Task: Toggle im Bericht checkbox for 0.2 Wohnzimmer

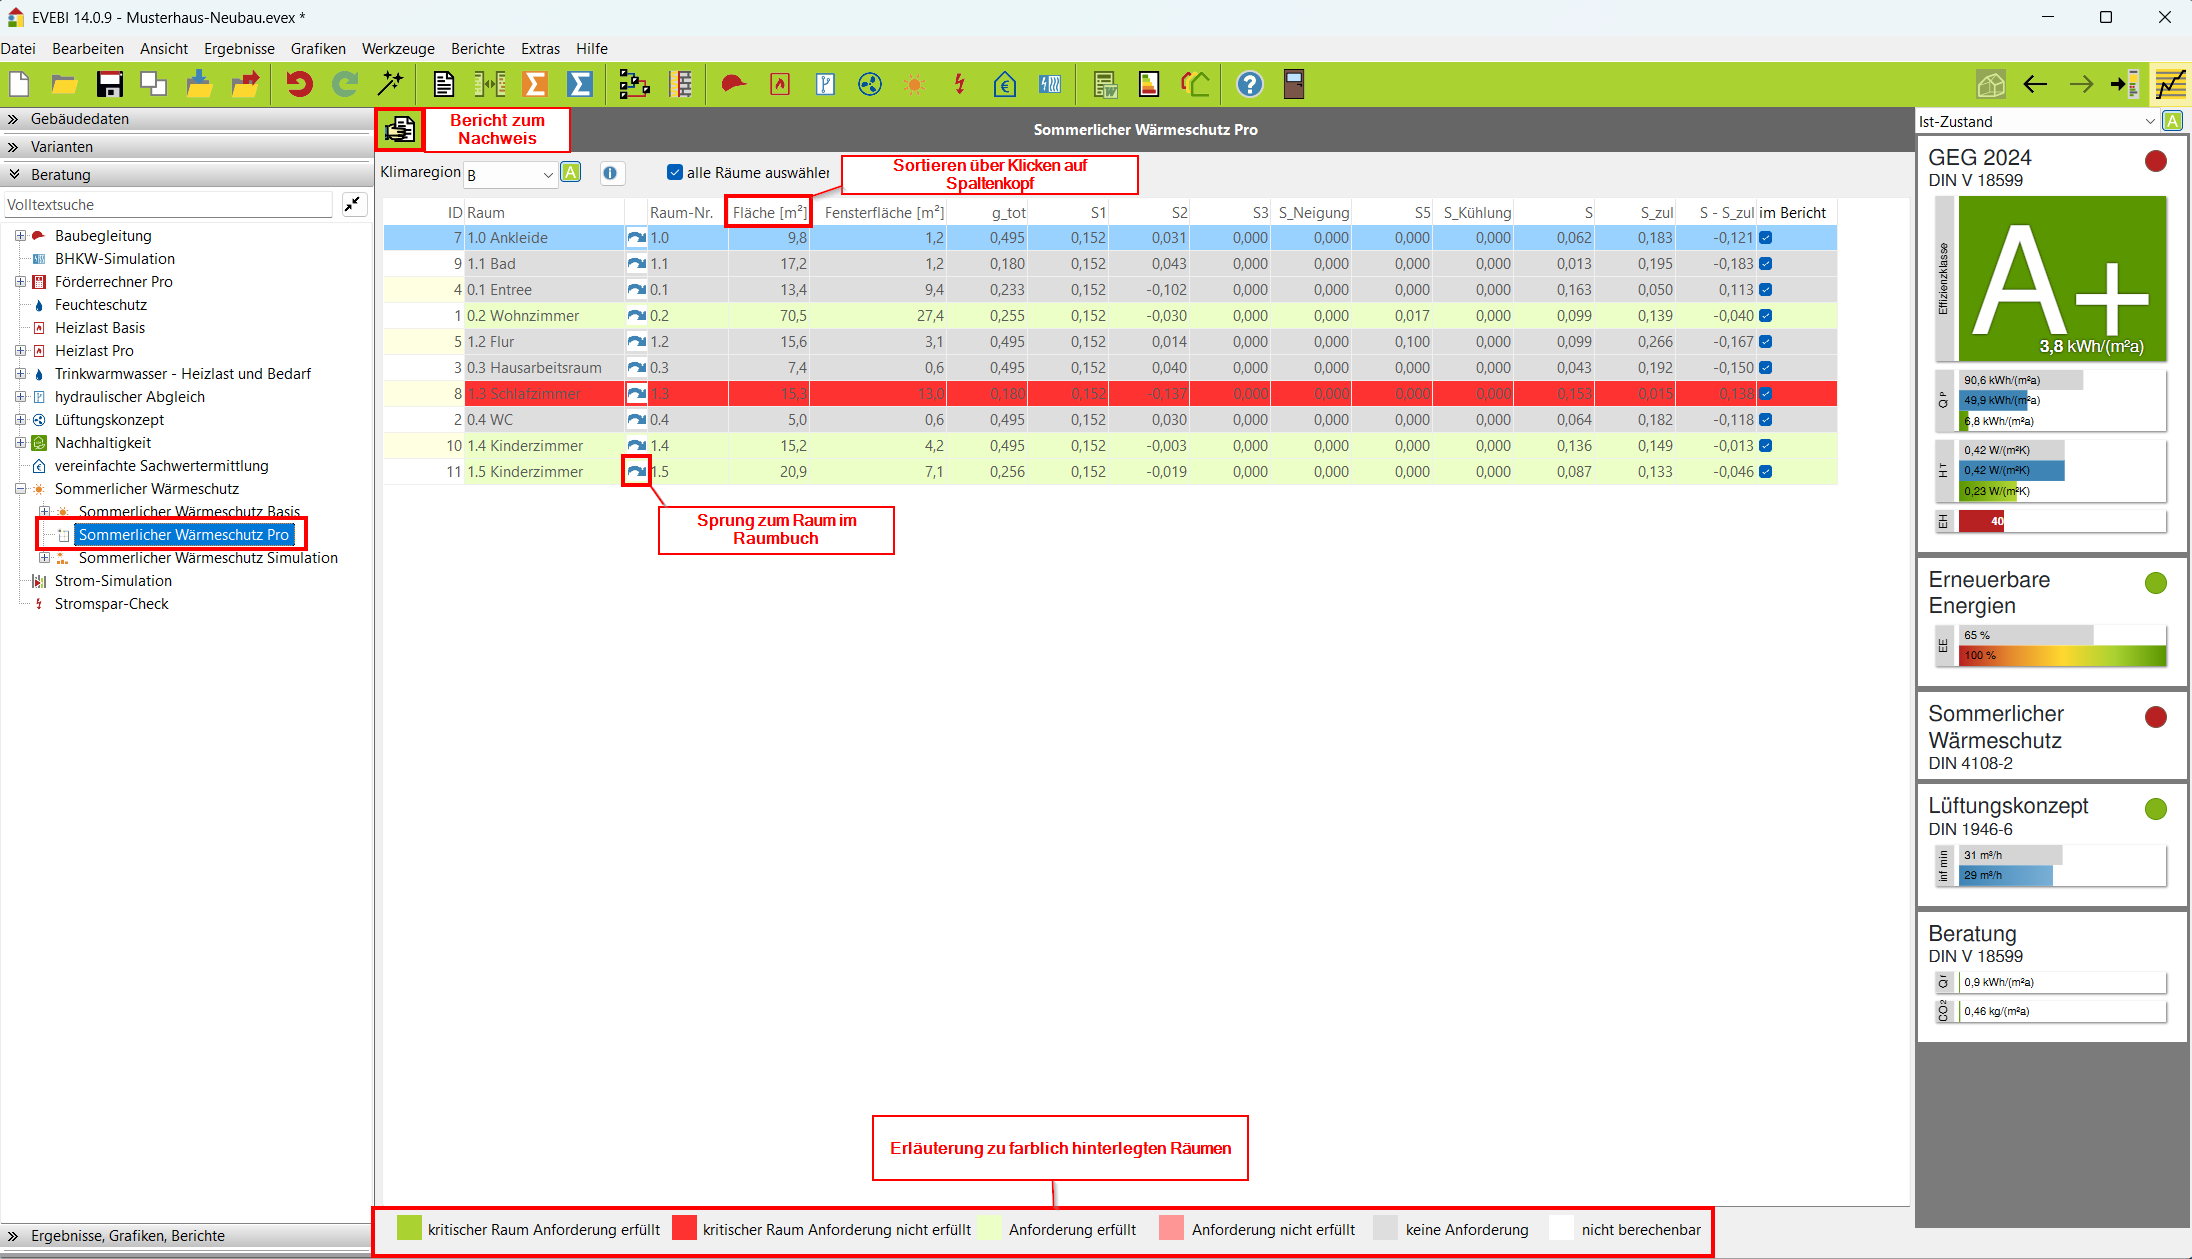Action: tap(1766, 316)
